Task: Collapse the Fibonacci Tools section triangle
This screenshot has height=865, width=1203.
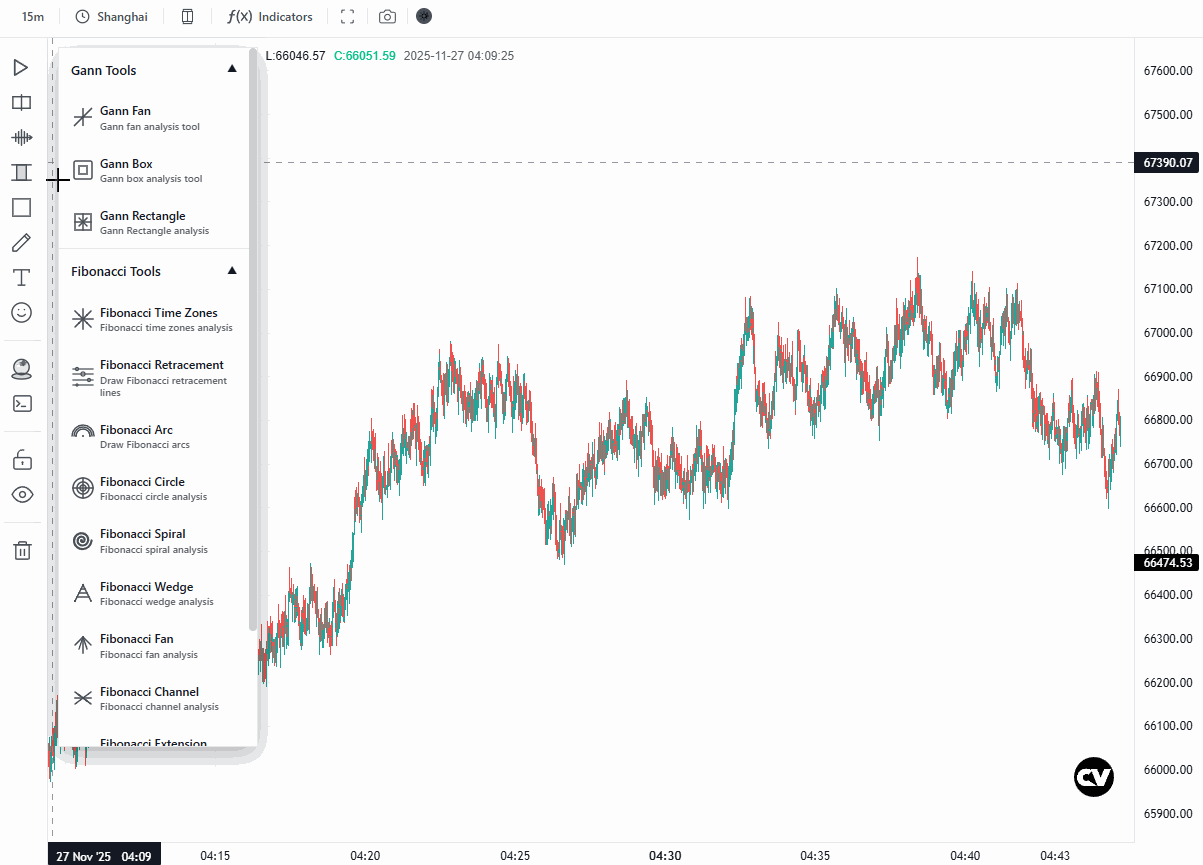Action: point(232,270)
